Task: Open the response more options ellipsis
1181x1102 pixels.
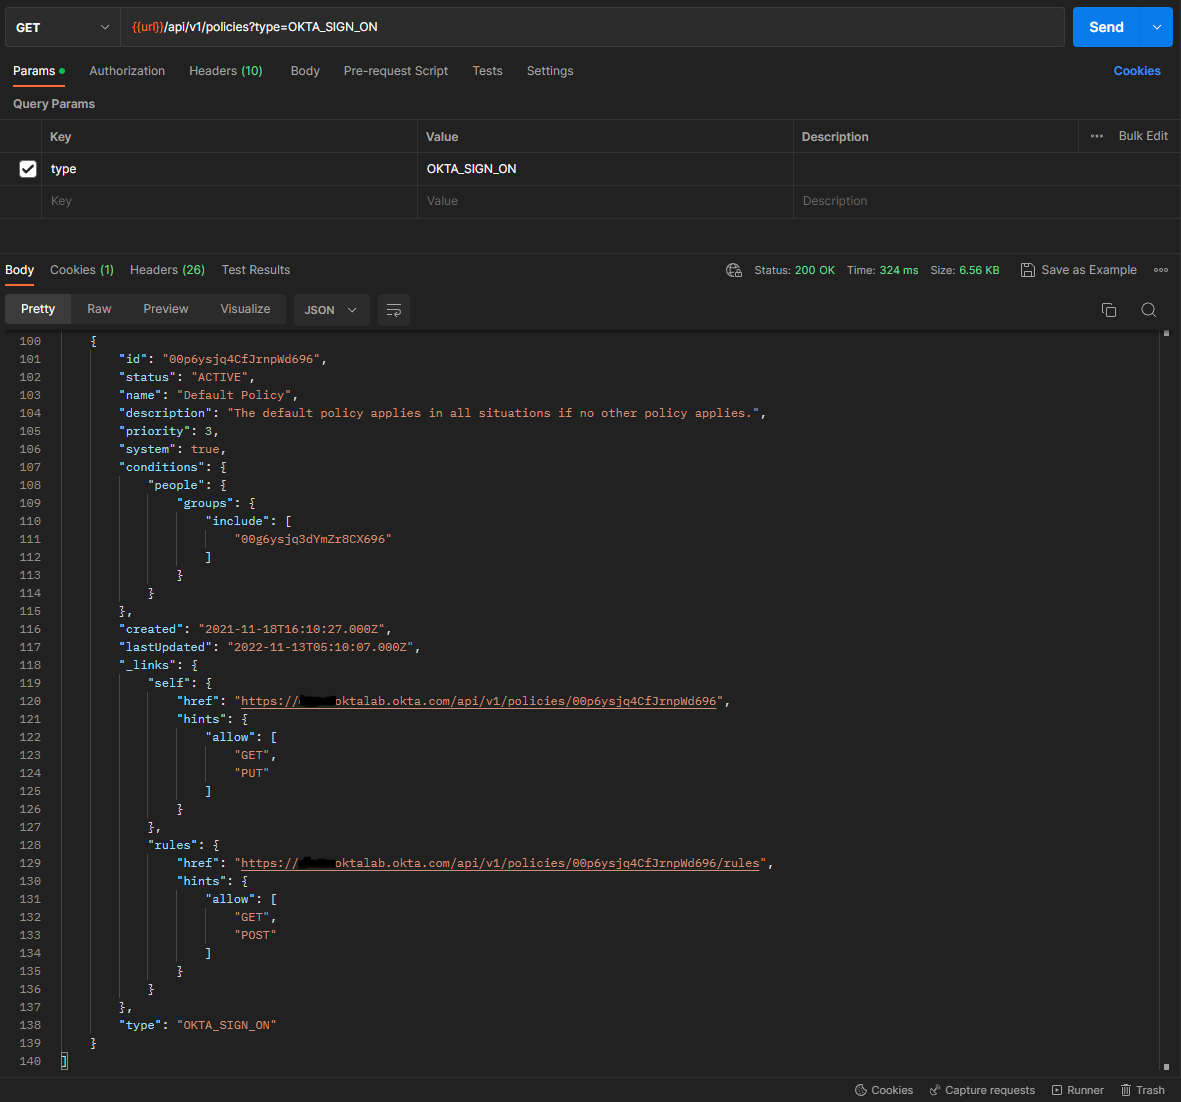Action: (x=1160, y=270)
